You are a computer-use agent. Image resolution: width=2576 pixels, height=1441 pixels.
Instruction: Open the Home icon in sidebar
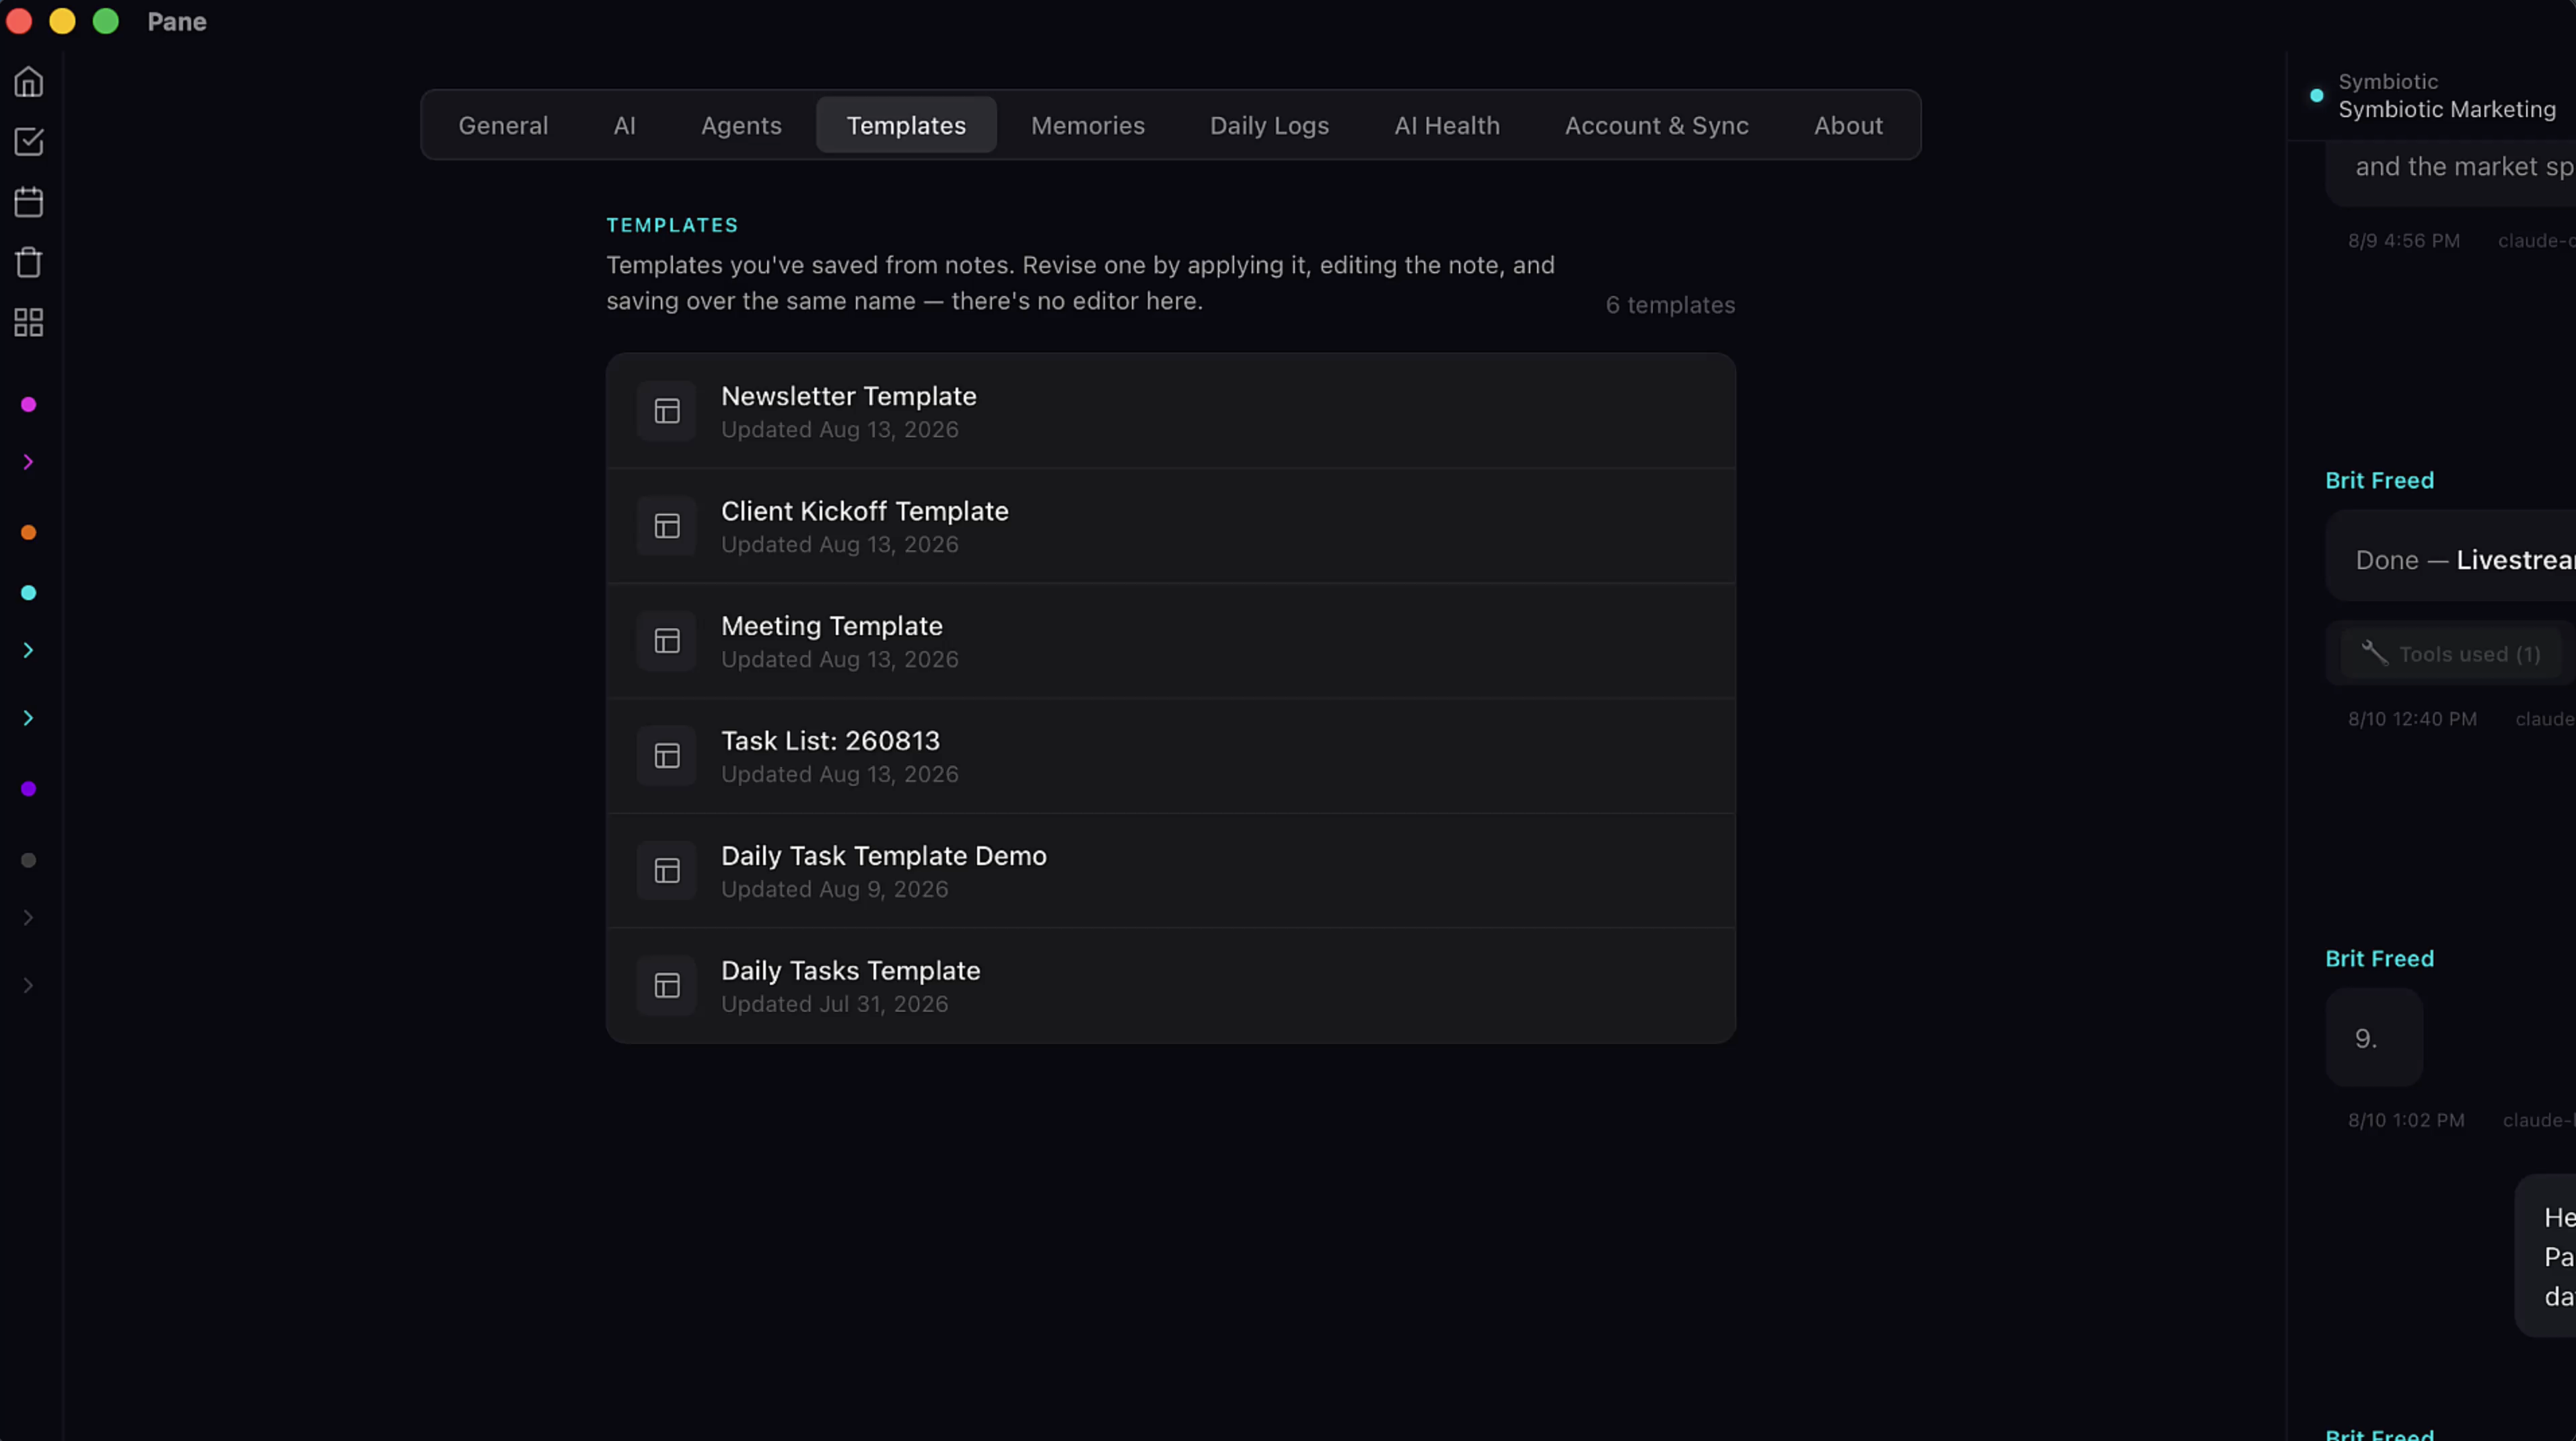pyautogui.click(x=28, y=82)
